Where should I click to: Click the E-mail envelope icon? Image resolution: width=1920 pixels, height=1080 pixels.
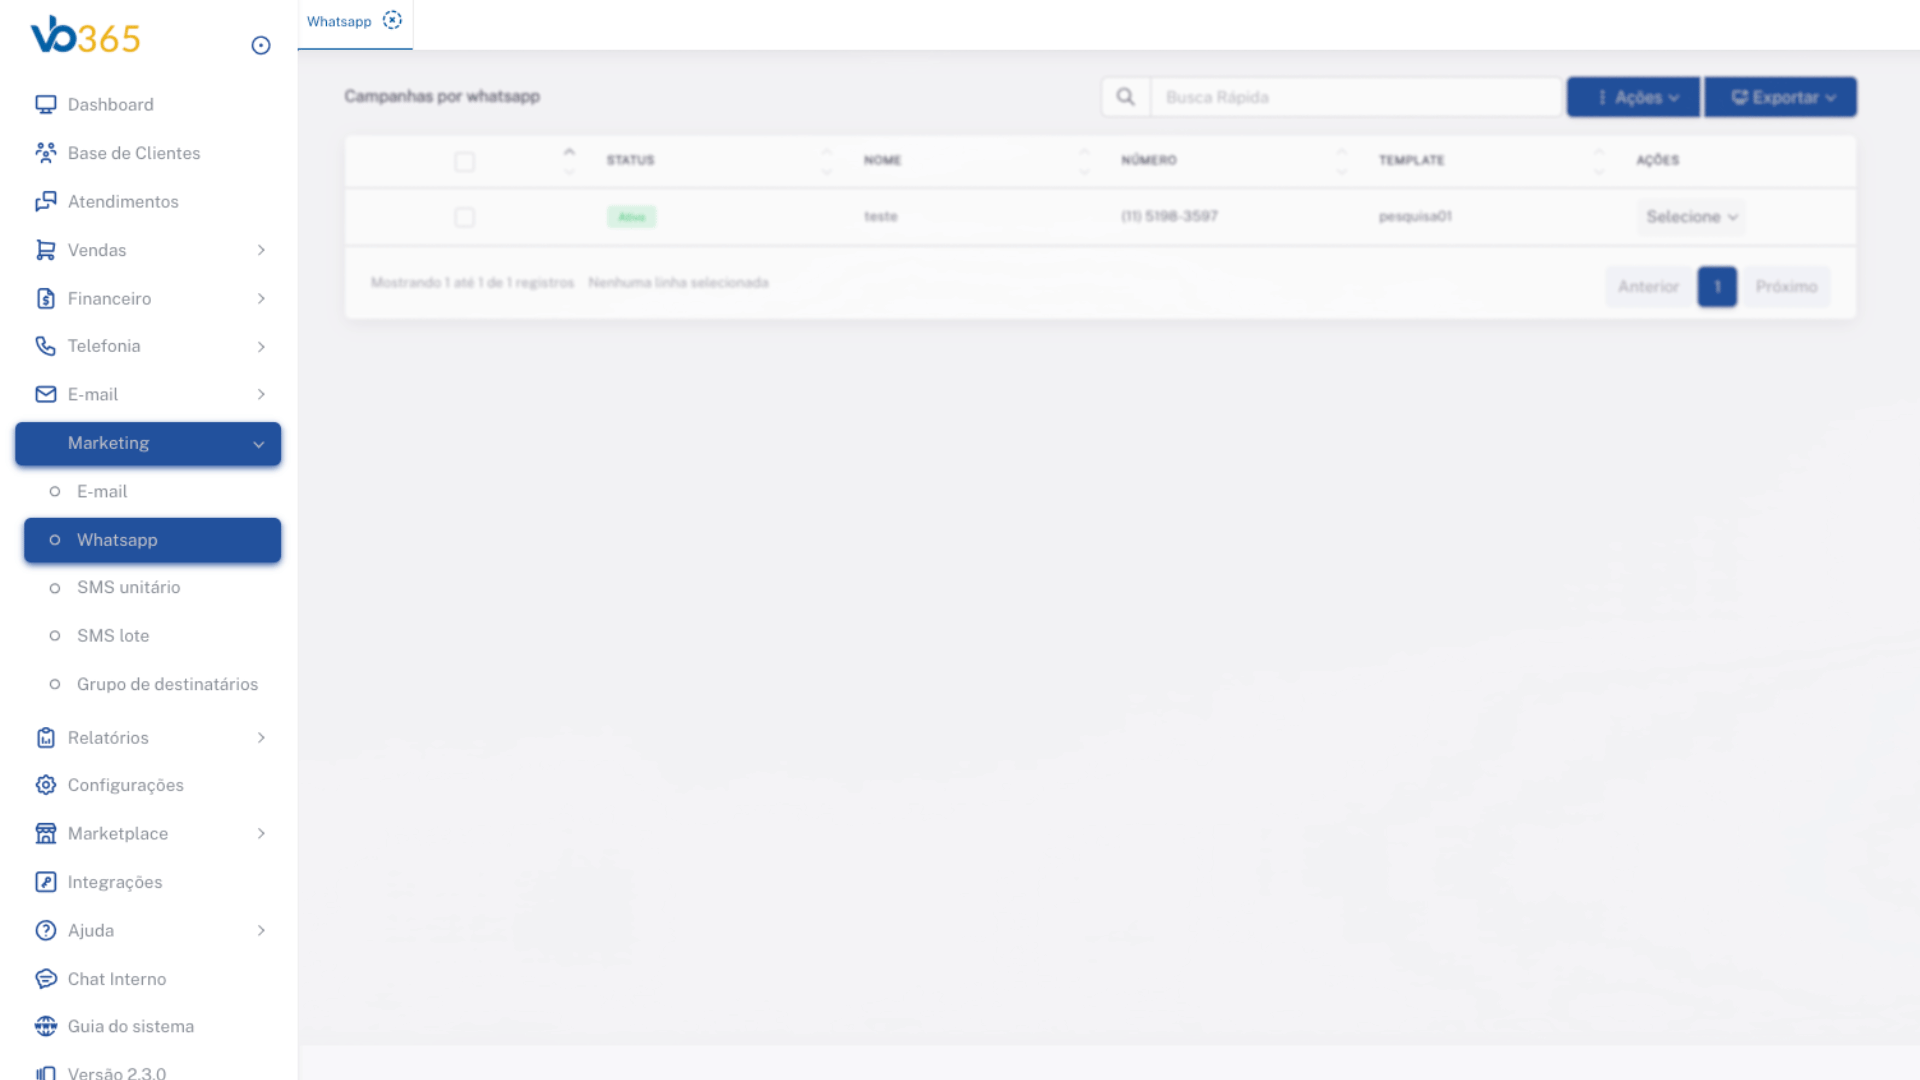tap(46, 394)
